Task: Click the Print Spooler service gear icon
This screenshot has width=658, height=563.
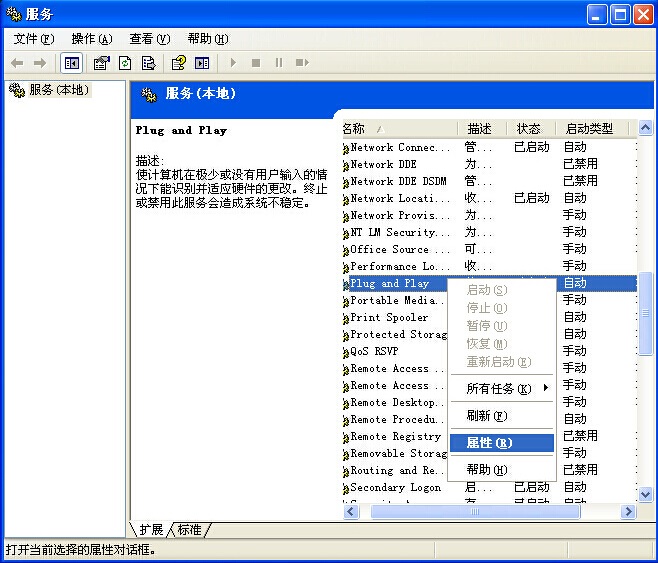Action: tap(345, 318)
